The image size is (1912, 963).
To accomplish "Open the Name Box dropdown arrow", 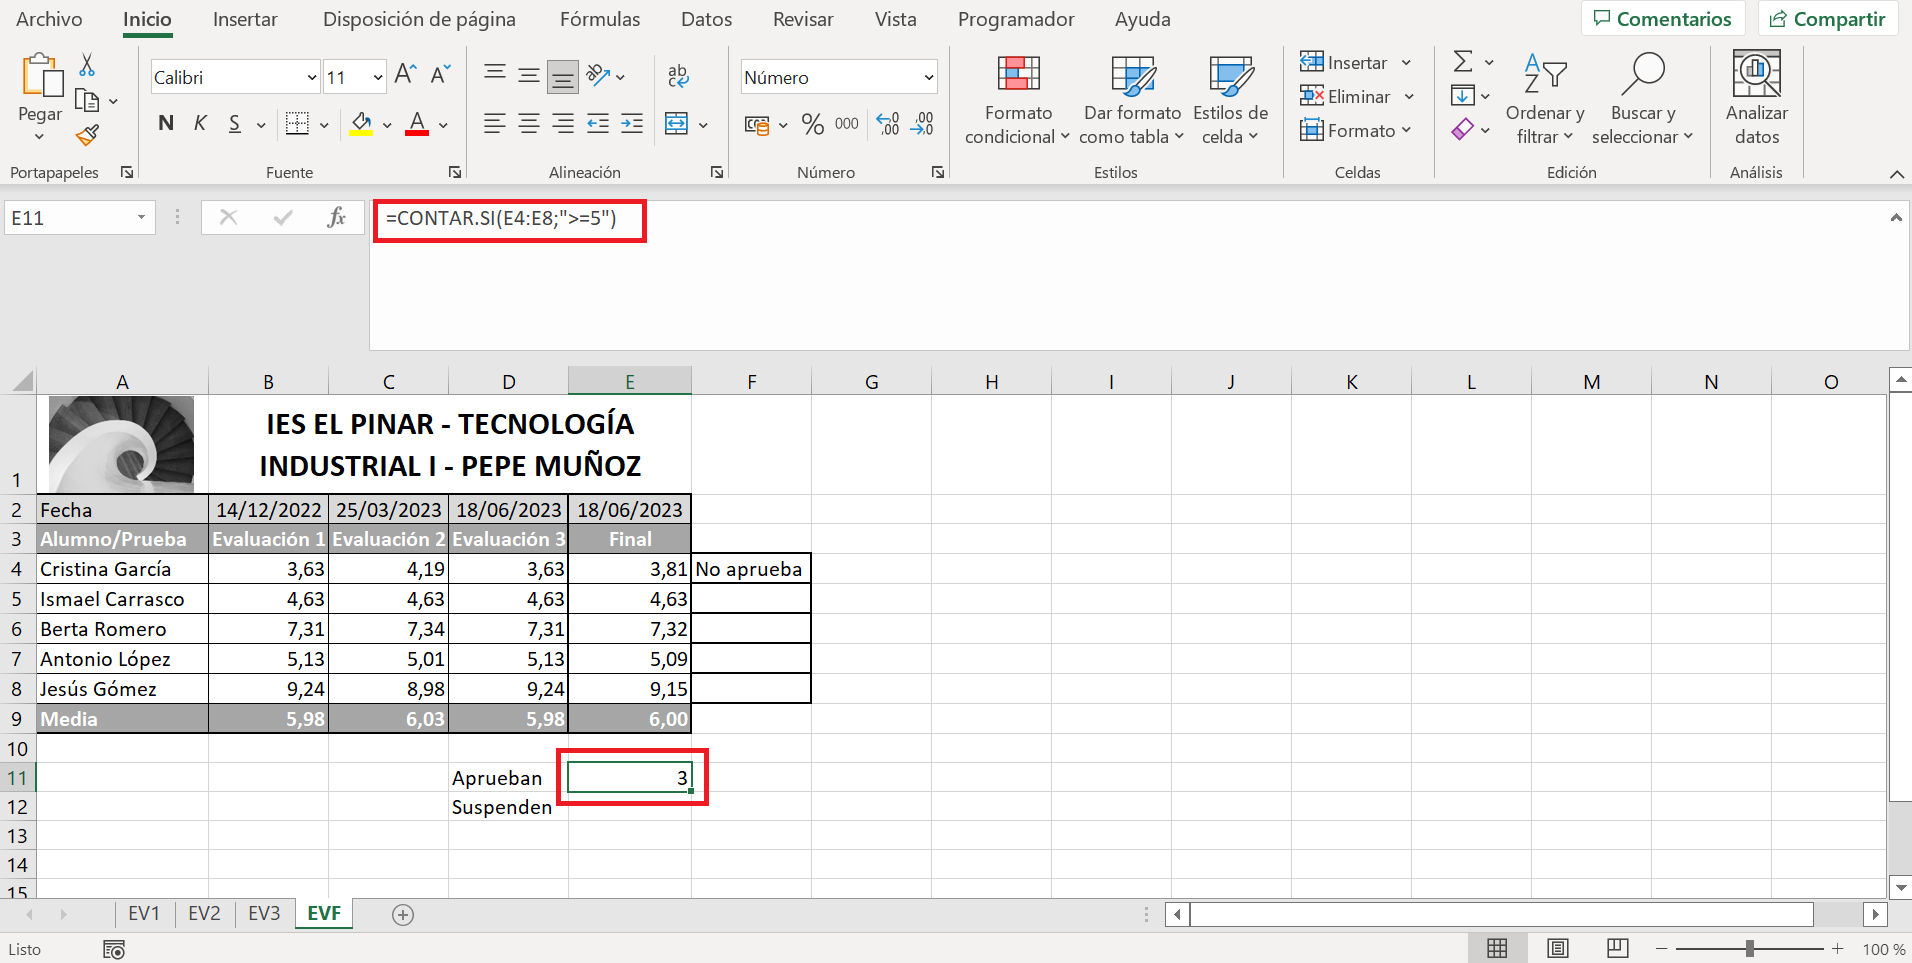I will 141,217.
